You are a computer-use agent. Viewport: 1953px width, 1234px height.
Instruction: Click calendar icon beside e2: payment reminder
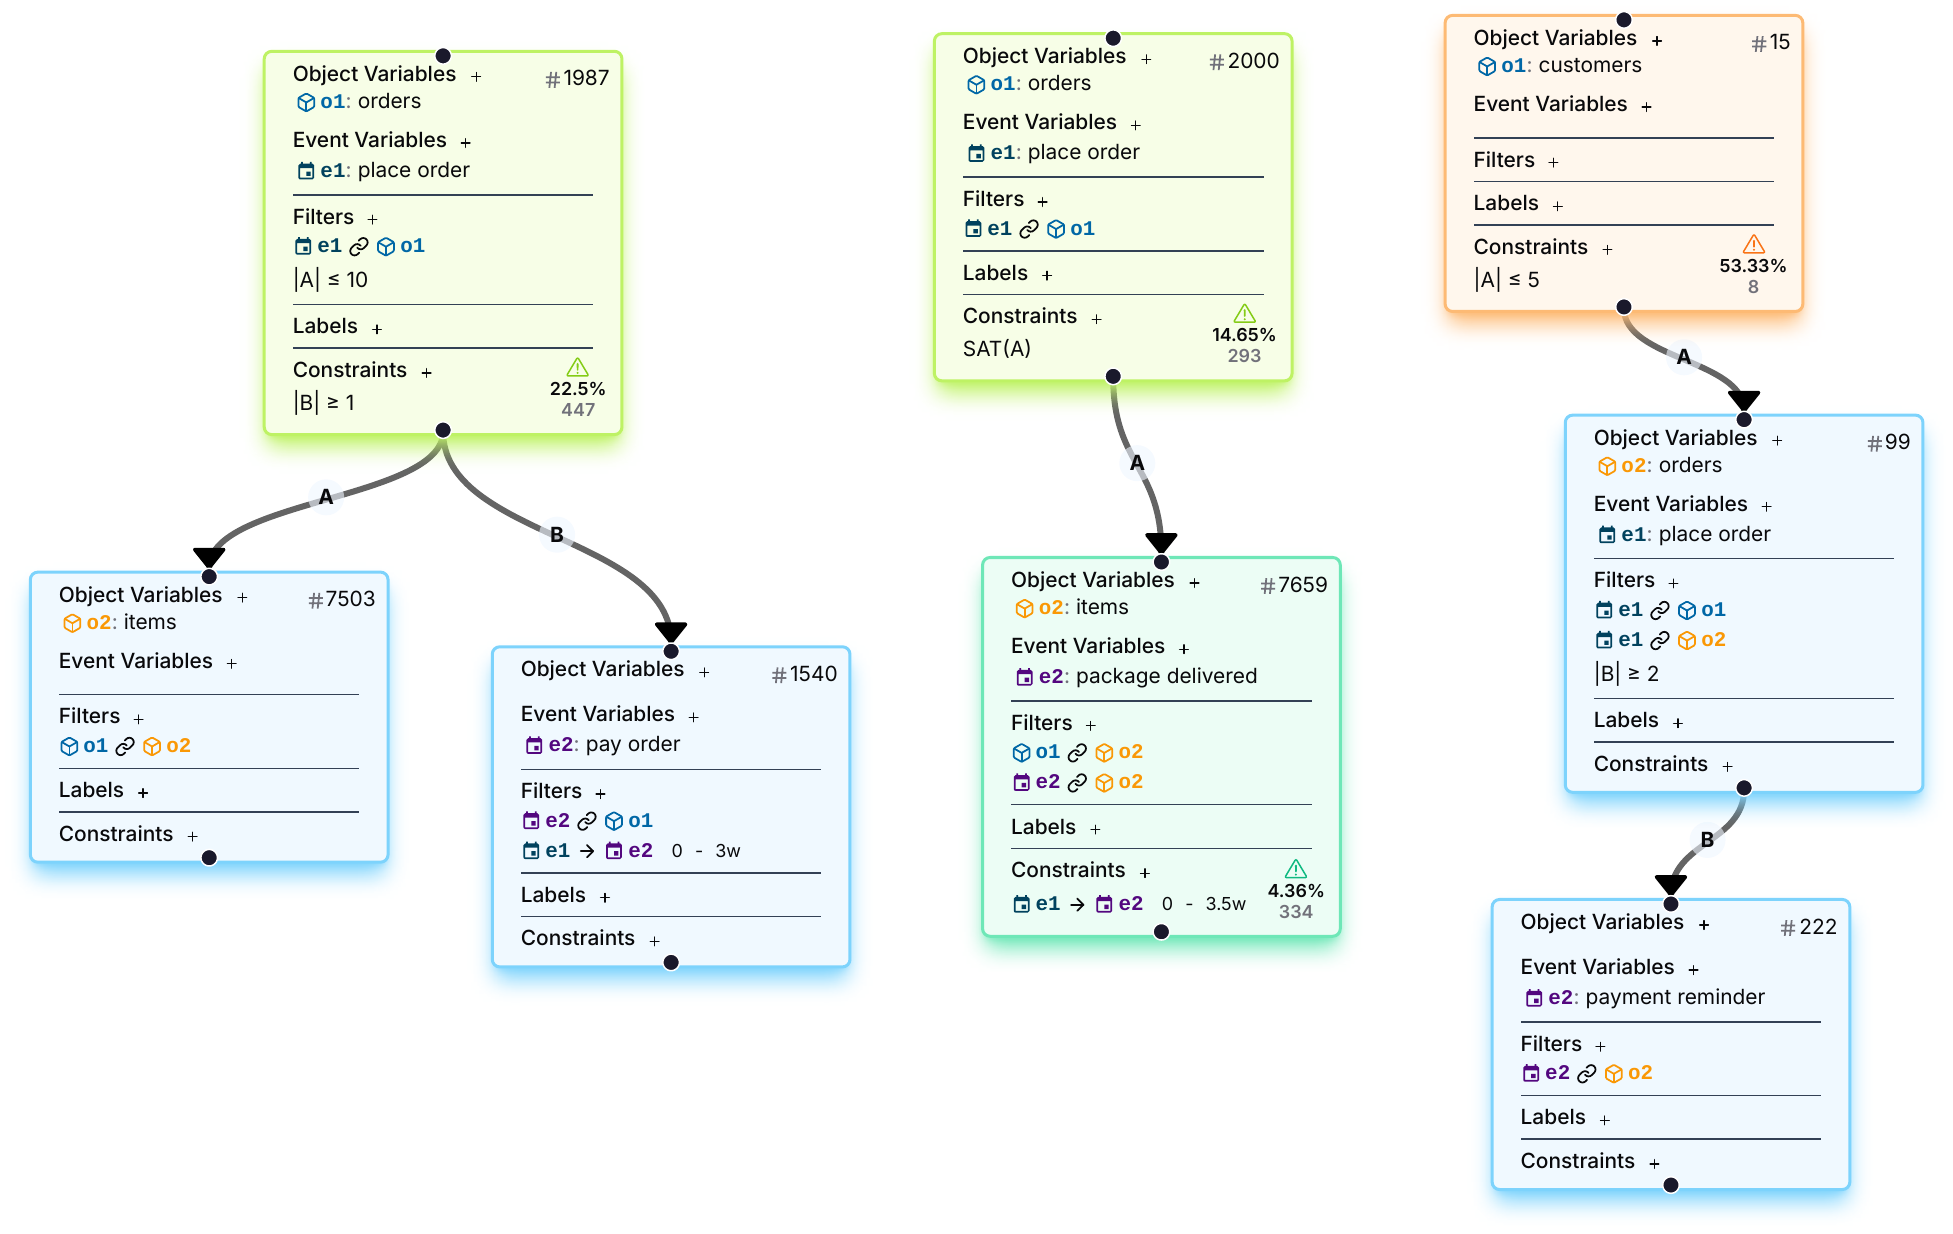(1533, 998)
